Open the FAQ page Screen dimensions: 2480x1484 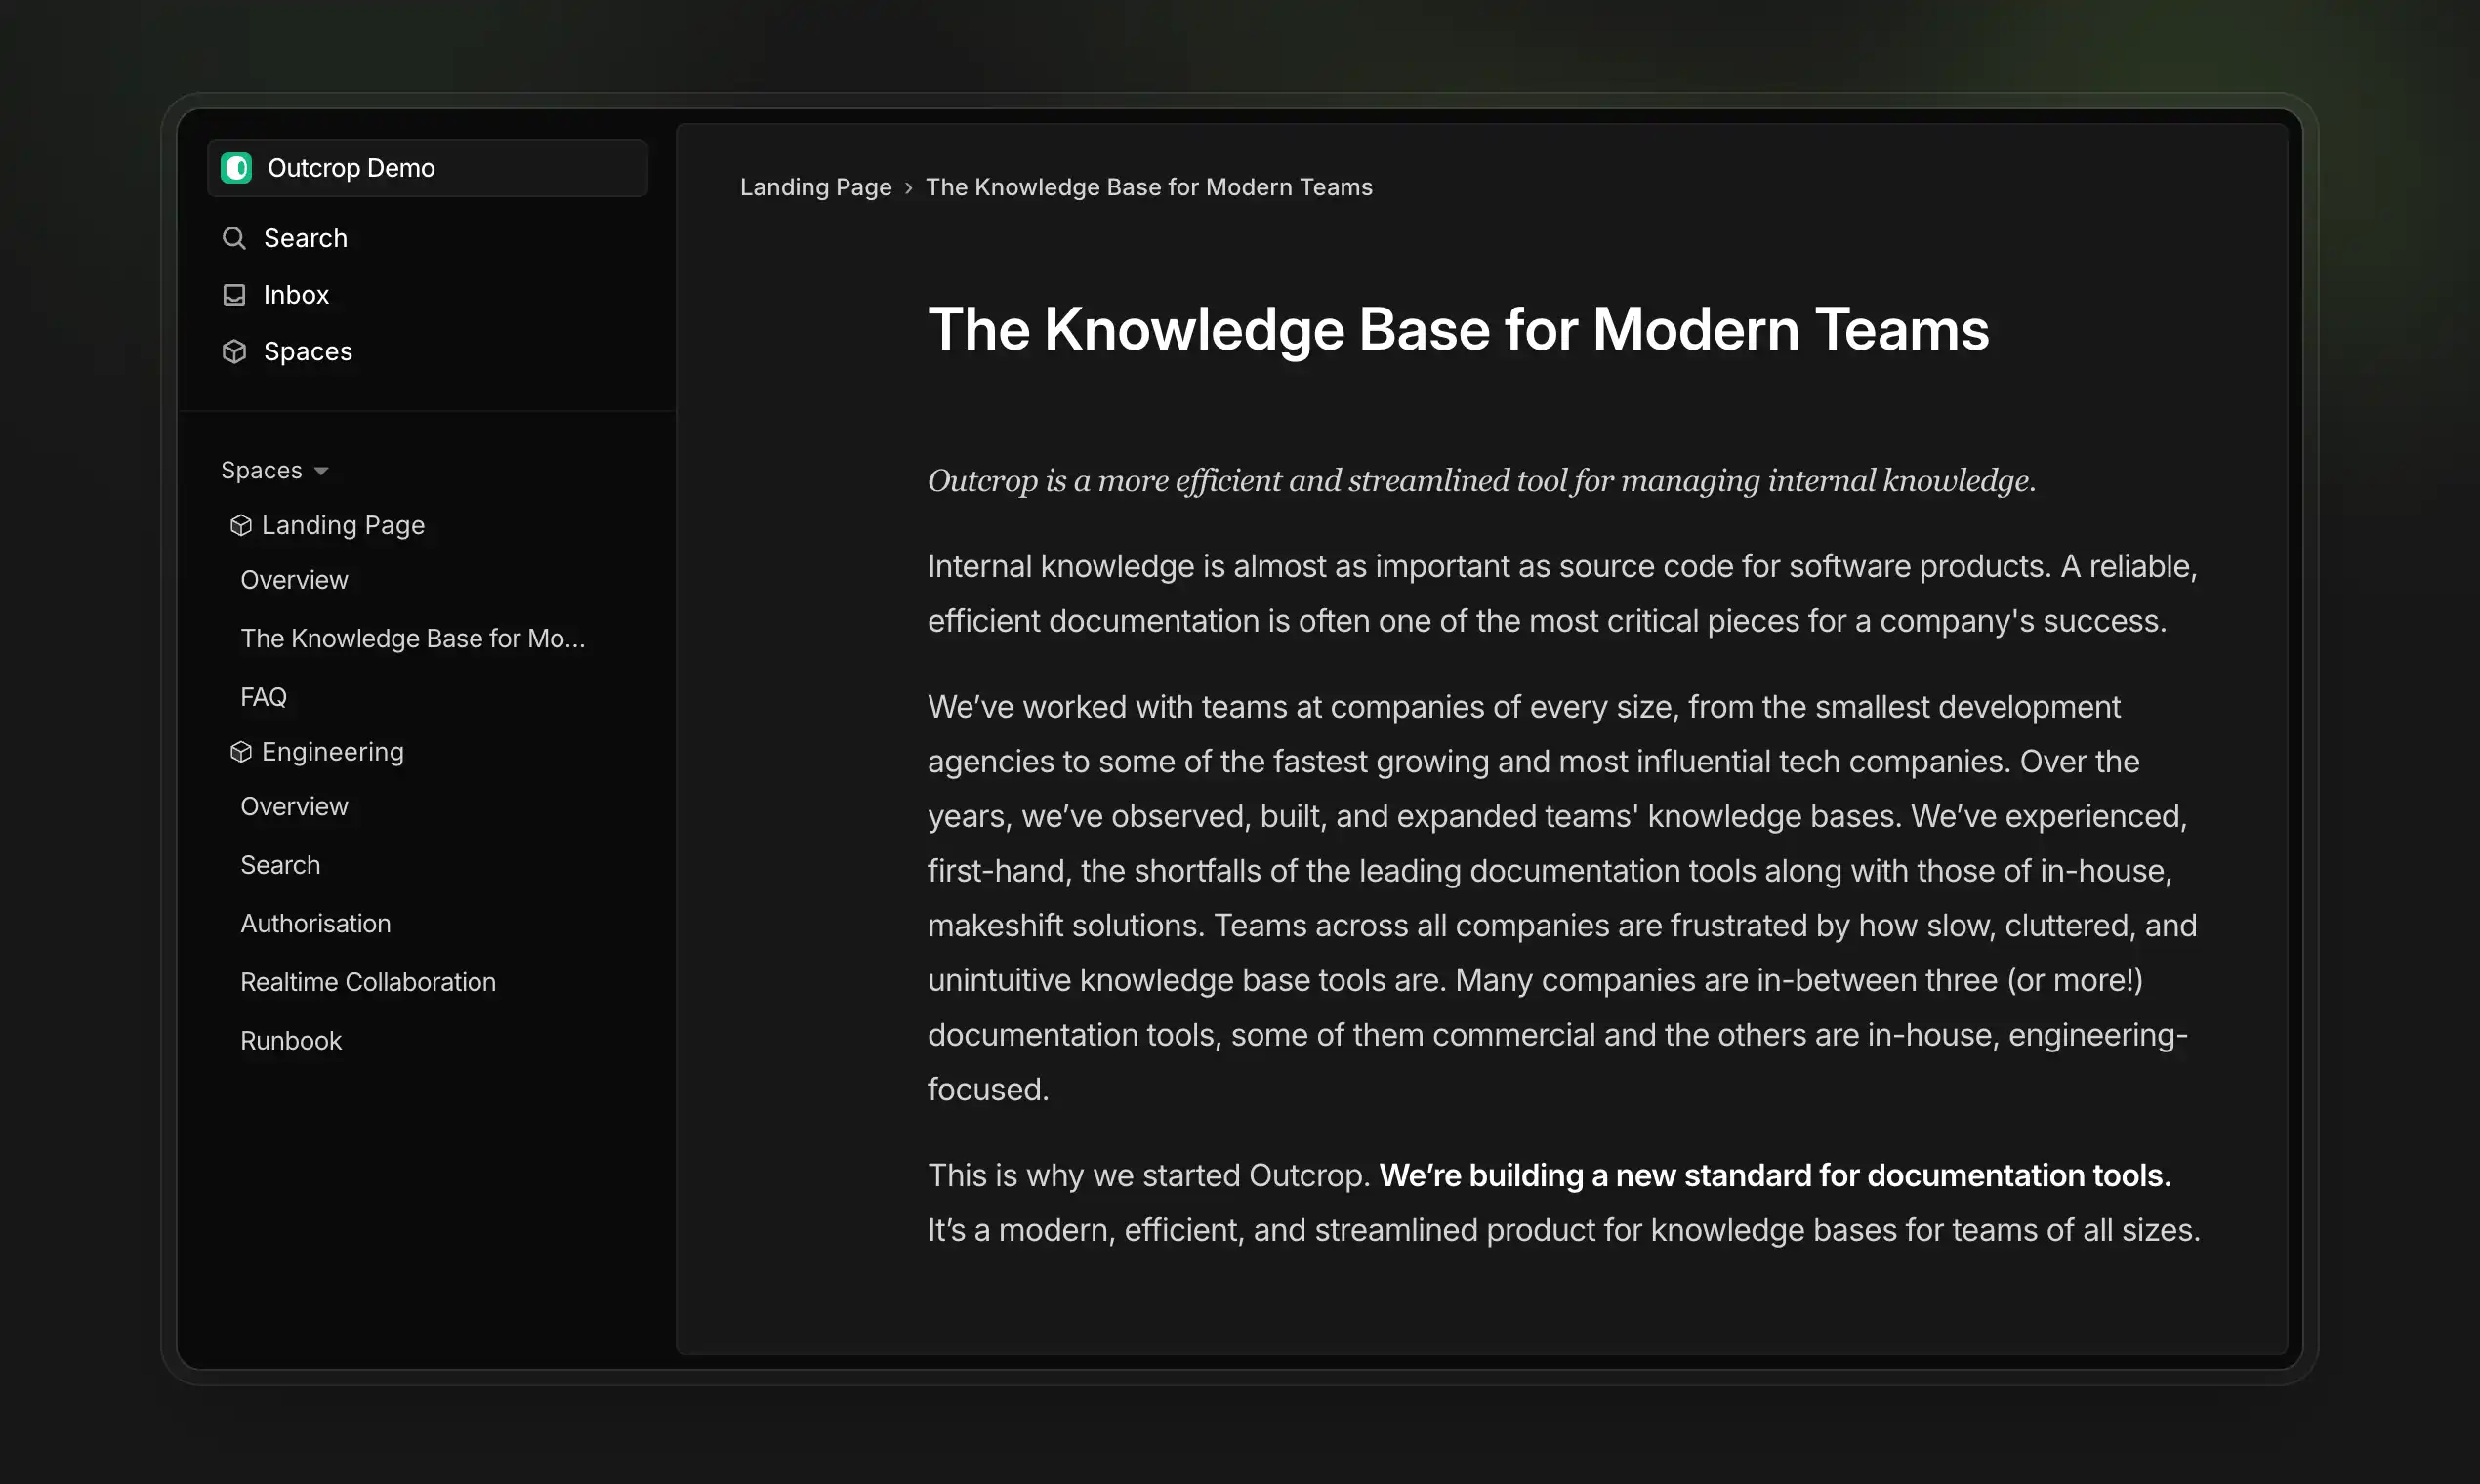click(263, 697)
